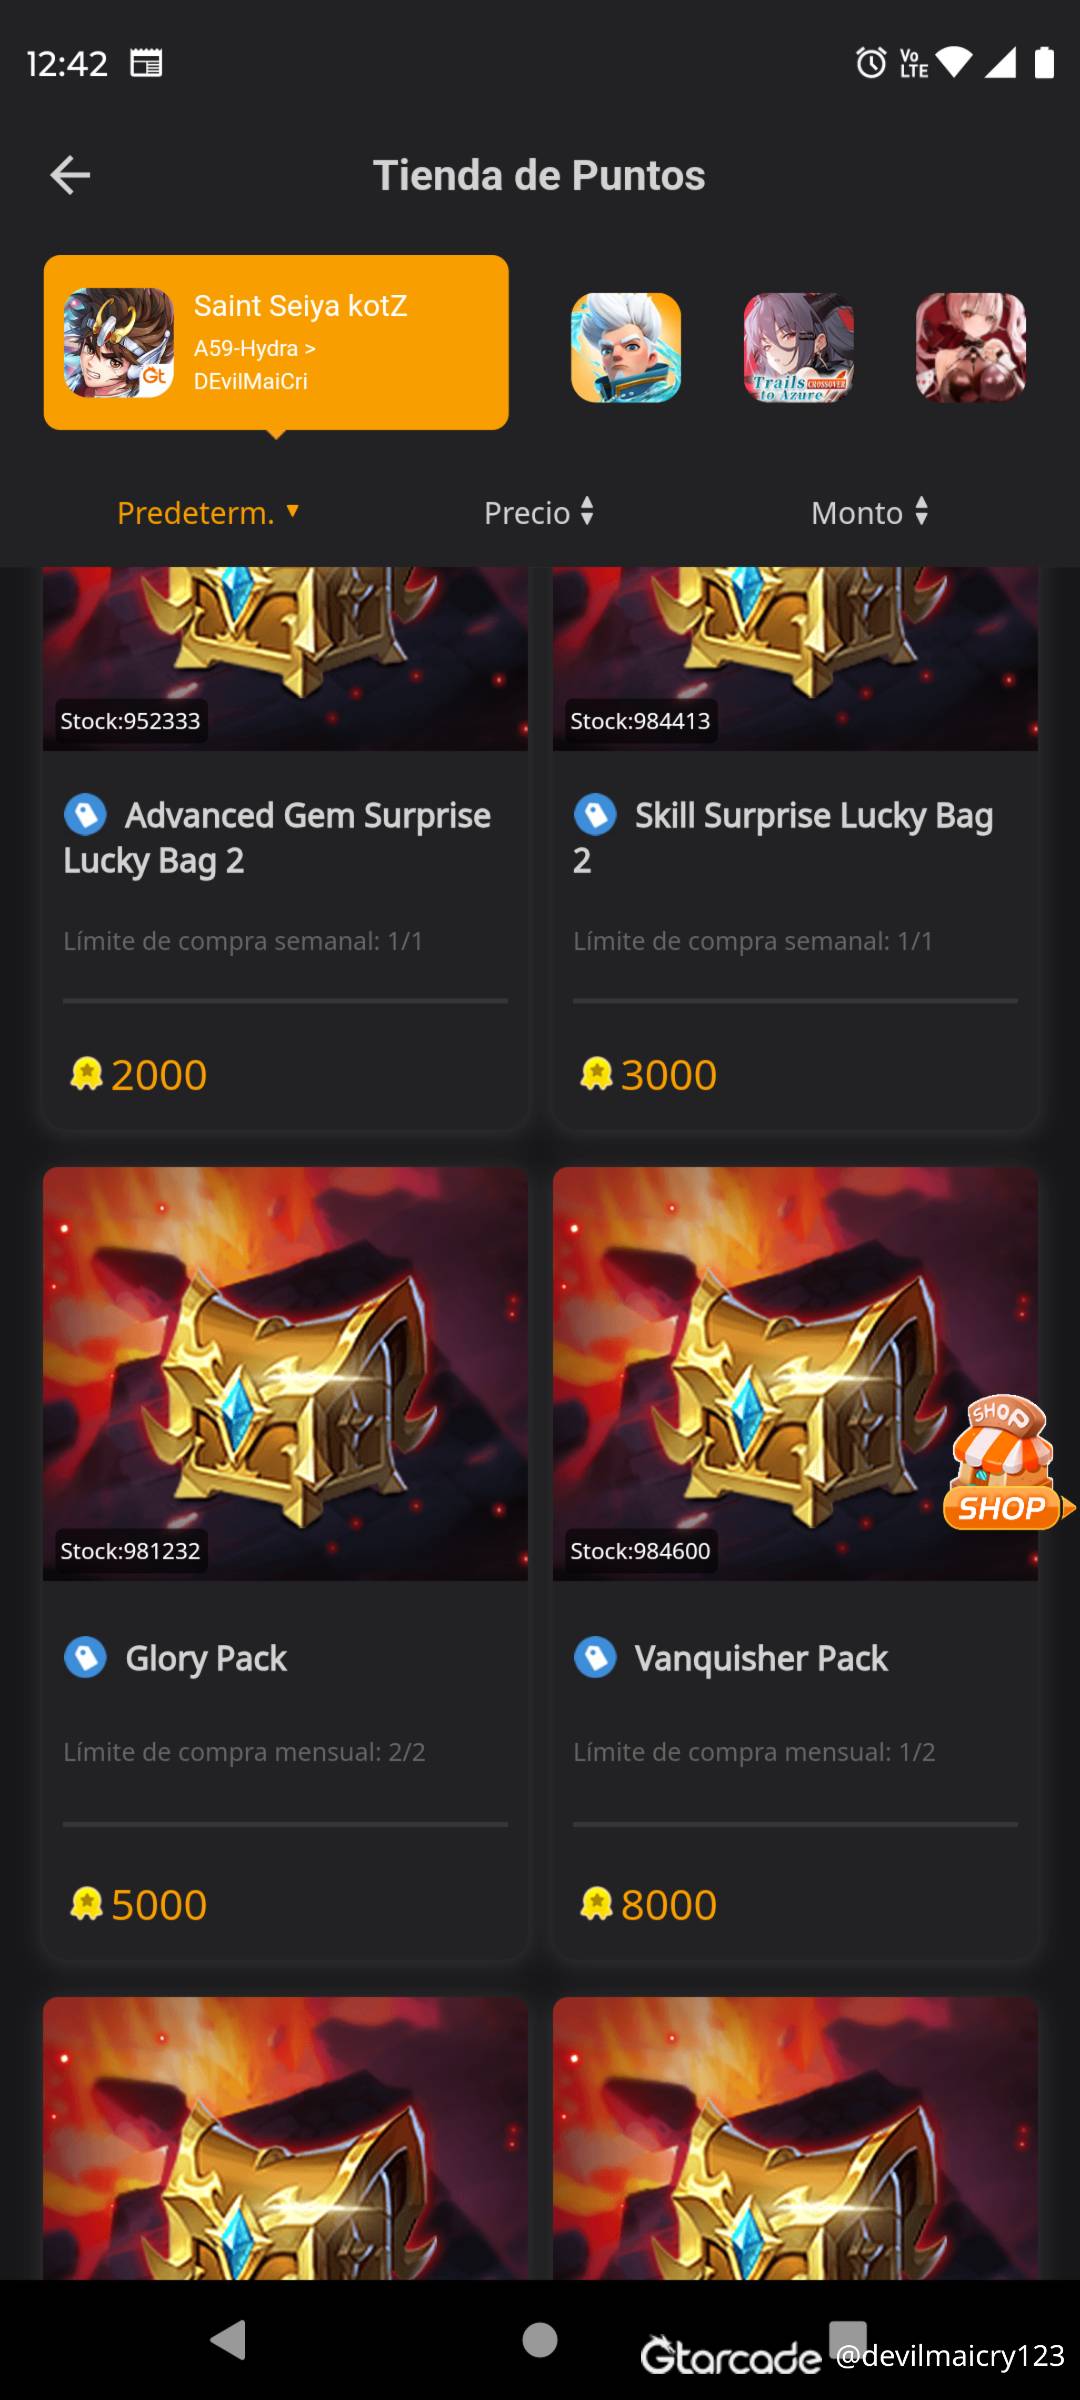Sort items by Monto
1080x2400 pixels.
click(x=870, y=512)
